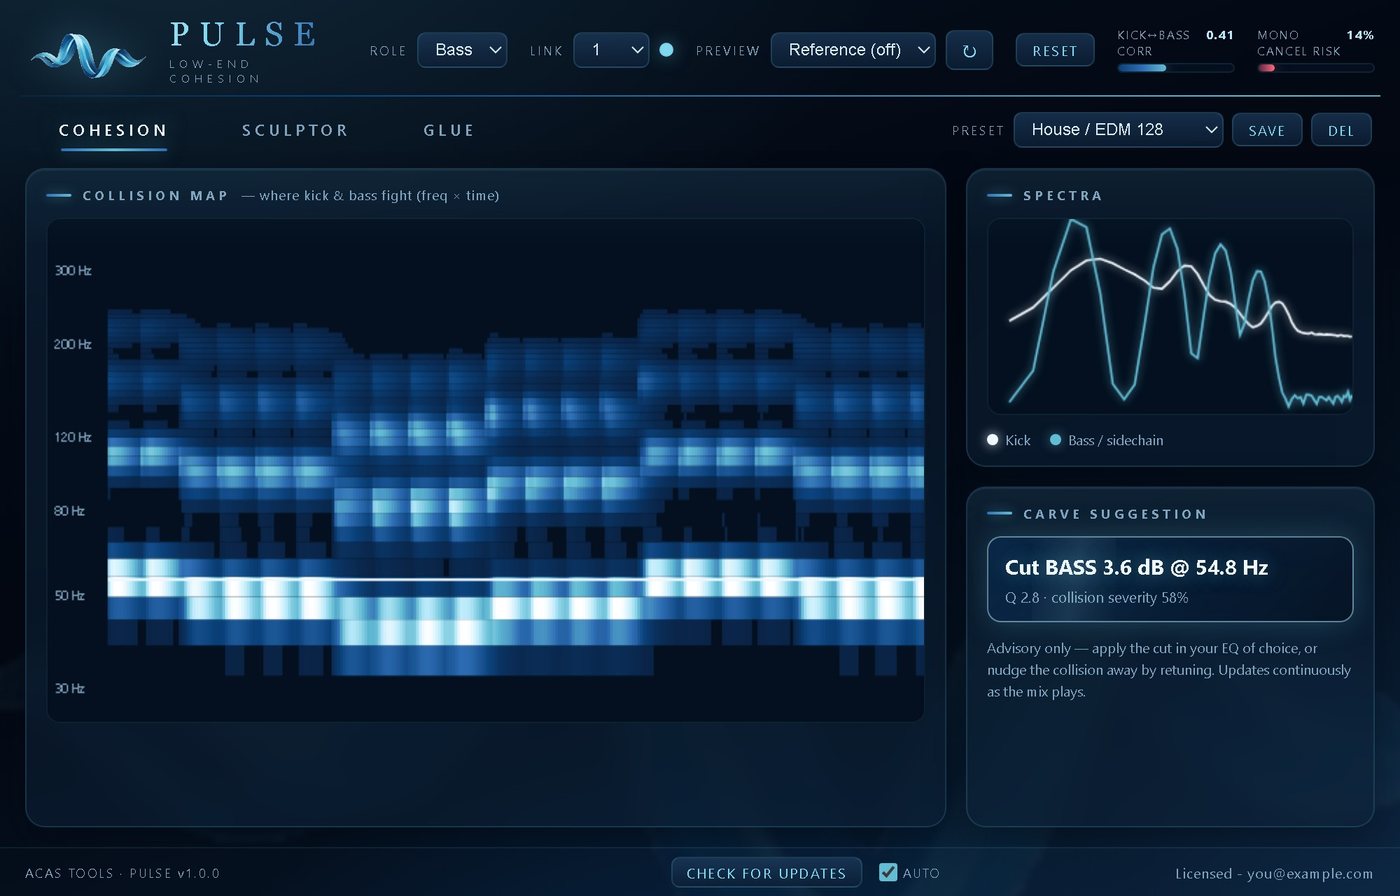Click the Pulse wave logo
Screen dimensions: 1400x896
[88, 55]
